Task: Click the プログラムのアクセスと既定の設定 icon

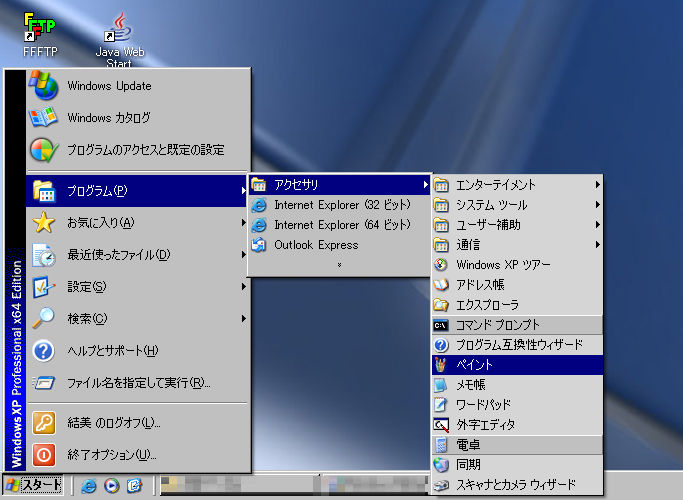Action: point(44,150)
